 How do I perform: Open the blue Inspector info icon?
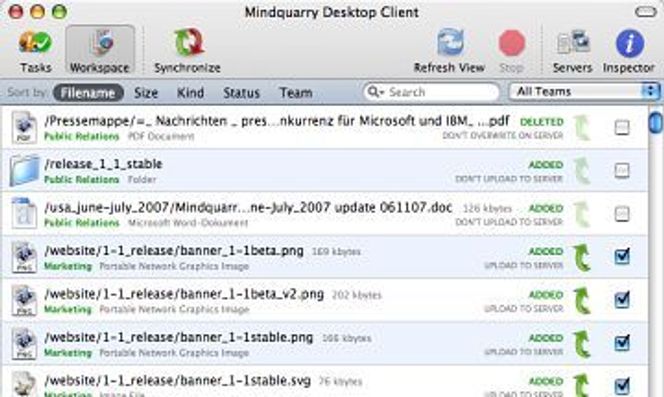tap(630, 43)
